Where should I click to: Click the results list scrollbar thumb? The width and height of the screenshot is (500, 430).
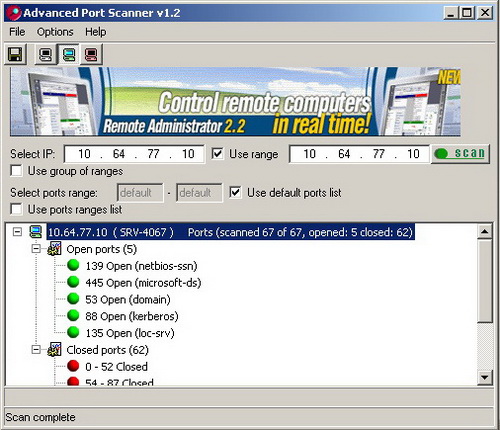click(485, 281)
